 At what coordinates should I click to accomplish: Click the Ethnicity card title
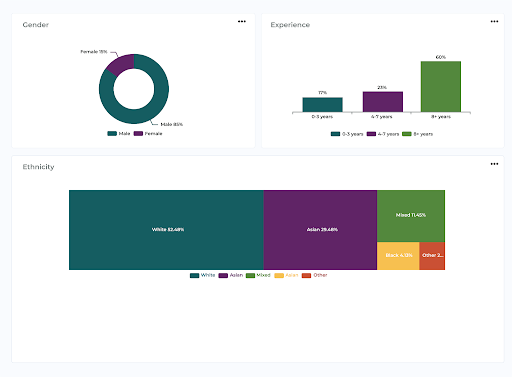click(38, 167)
